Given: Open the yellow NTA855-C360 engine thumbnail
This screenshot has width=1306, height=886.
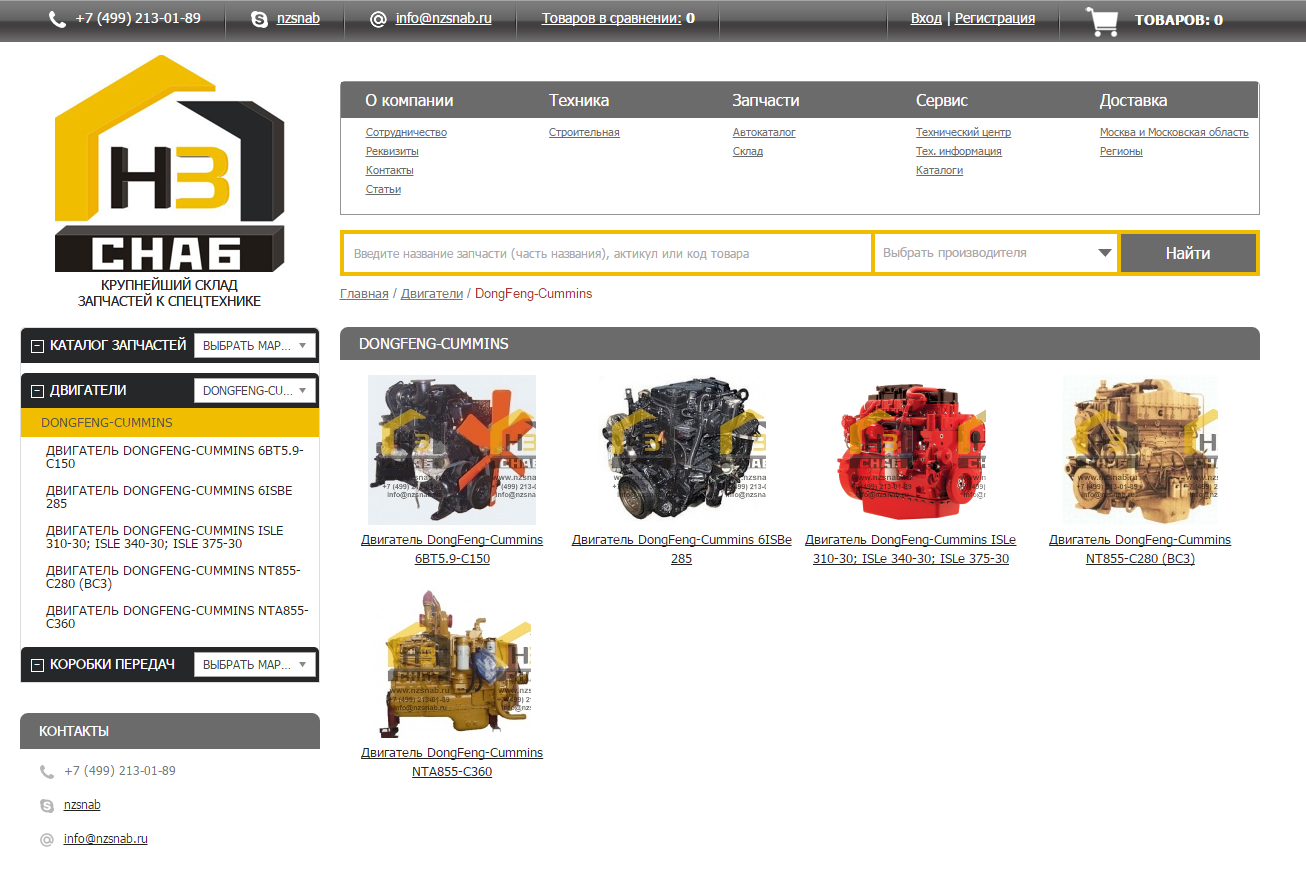Looking at the screenshot, I should [x=452, y=663].
